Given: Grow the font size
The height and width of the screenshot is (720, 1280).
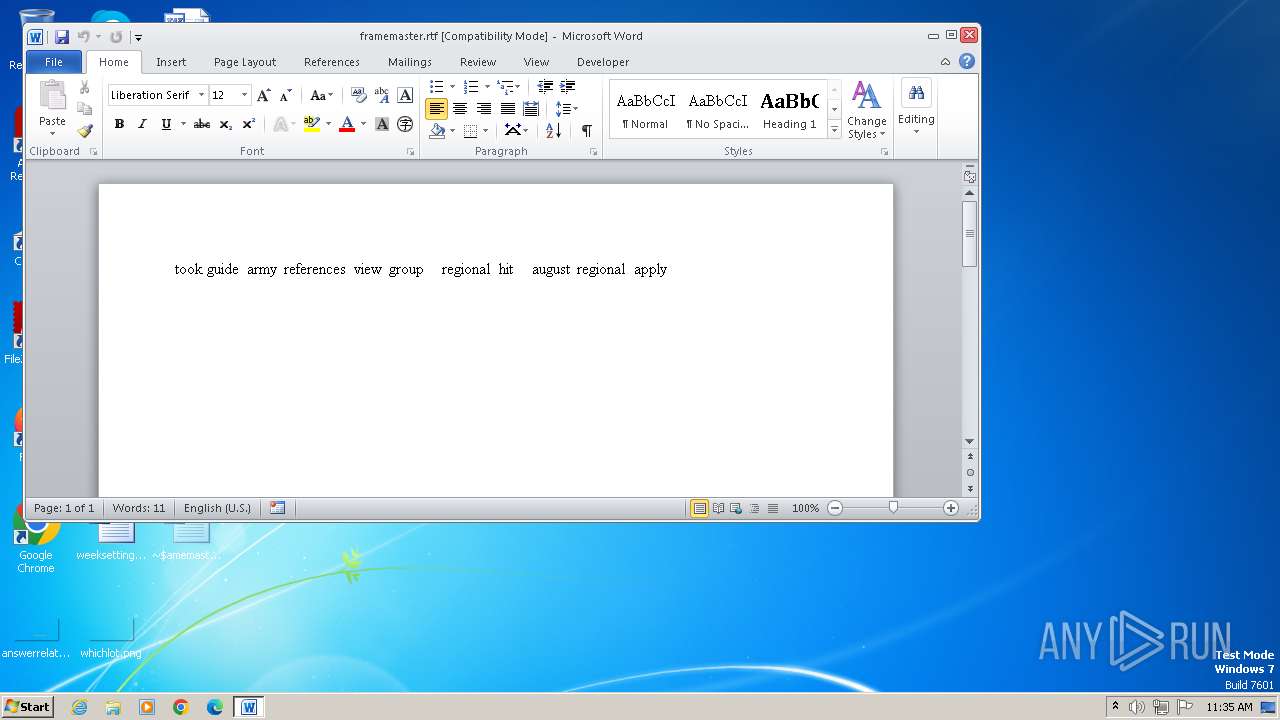Looking at the screenshot, I should (264, 95).
